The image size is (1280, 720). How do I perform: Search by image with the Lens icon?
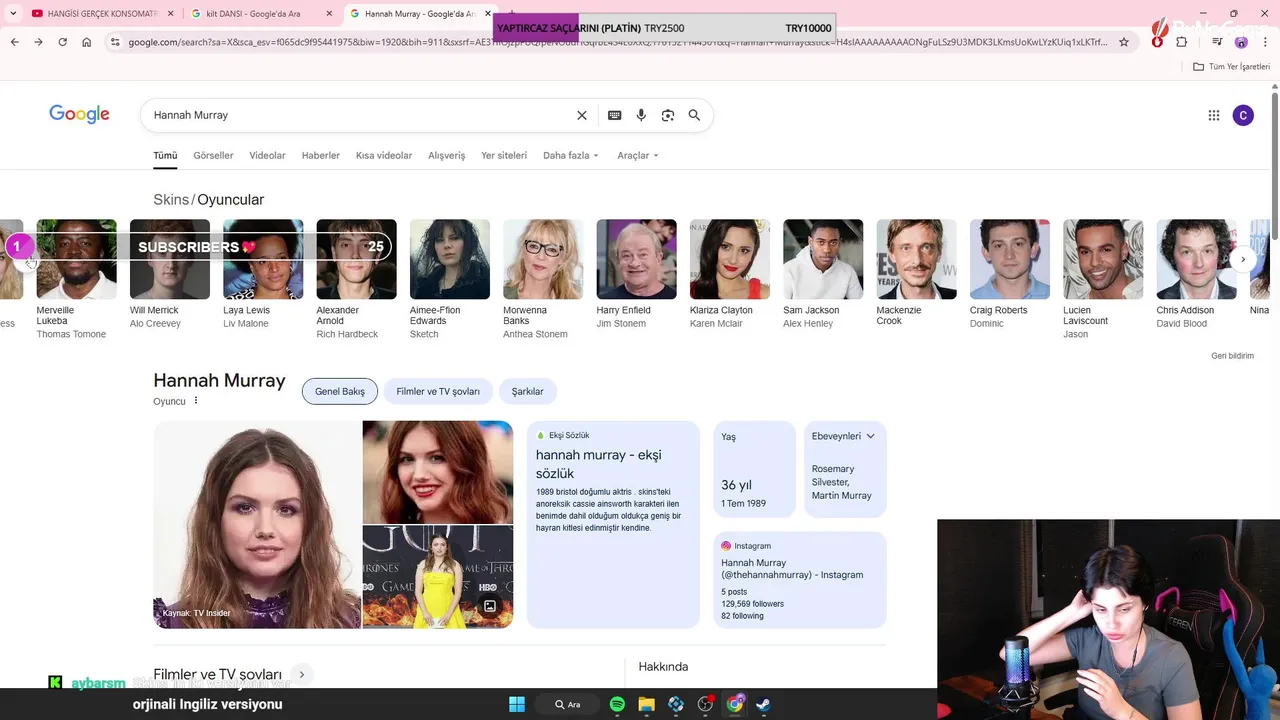point(668,115)
